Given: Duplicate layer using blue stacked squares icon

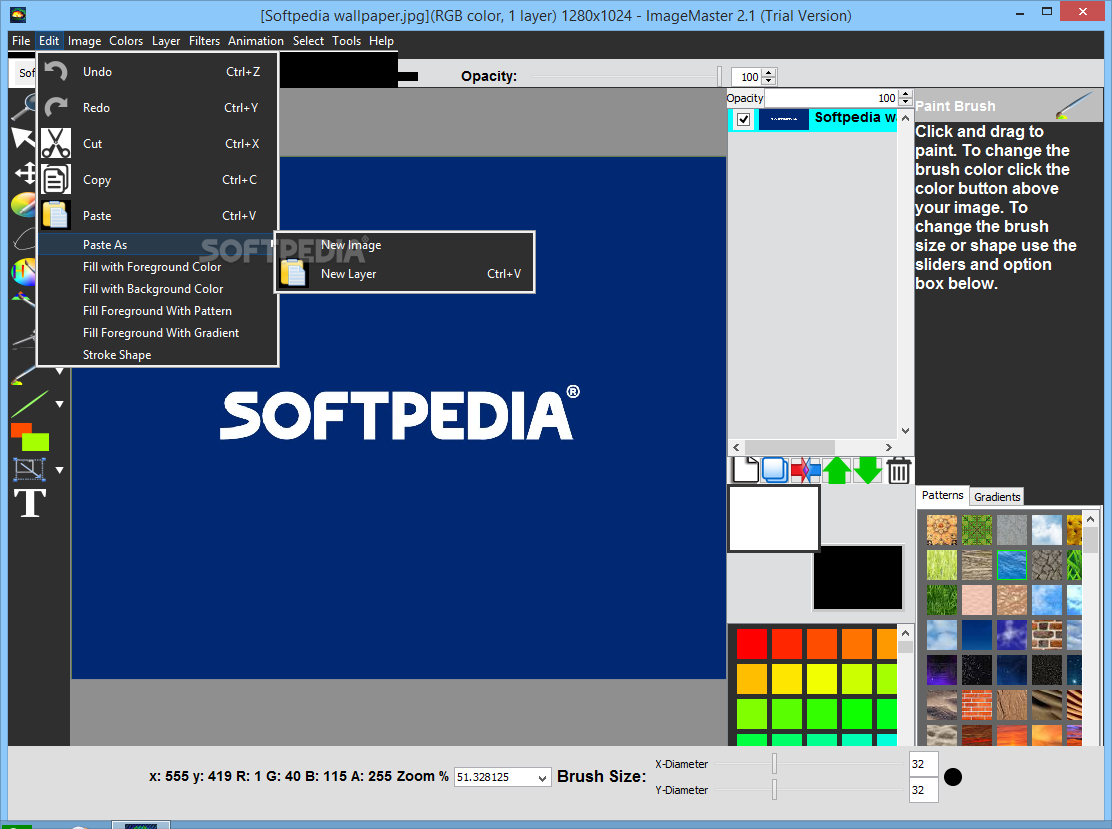Looking at the screenshot, I should (774, 470).
